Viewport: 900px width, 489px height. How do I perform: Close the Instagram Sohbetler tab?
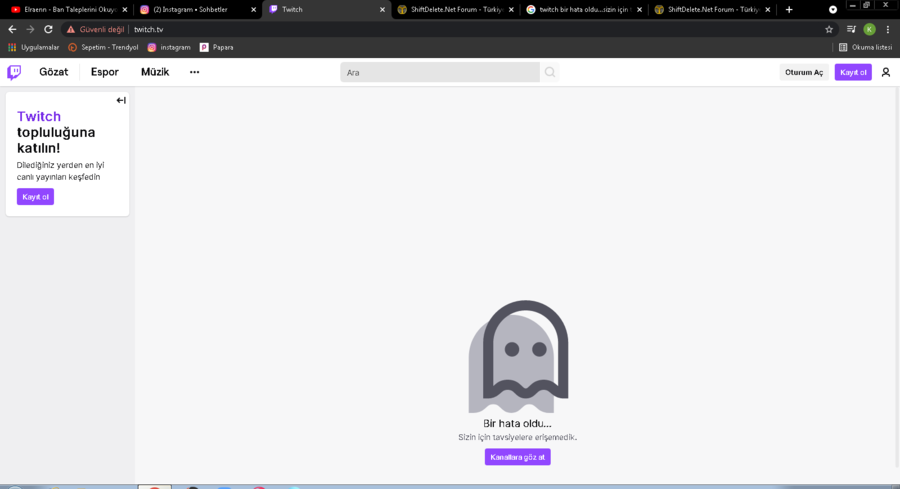[254, 10]
